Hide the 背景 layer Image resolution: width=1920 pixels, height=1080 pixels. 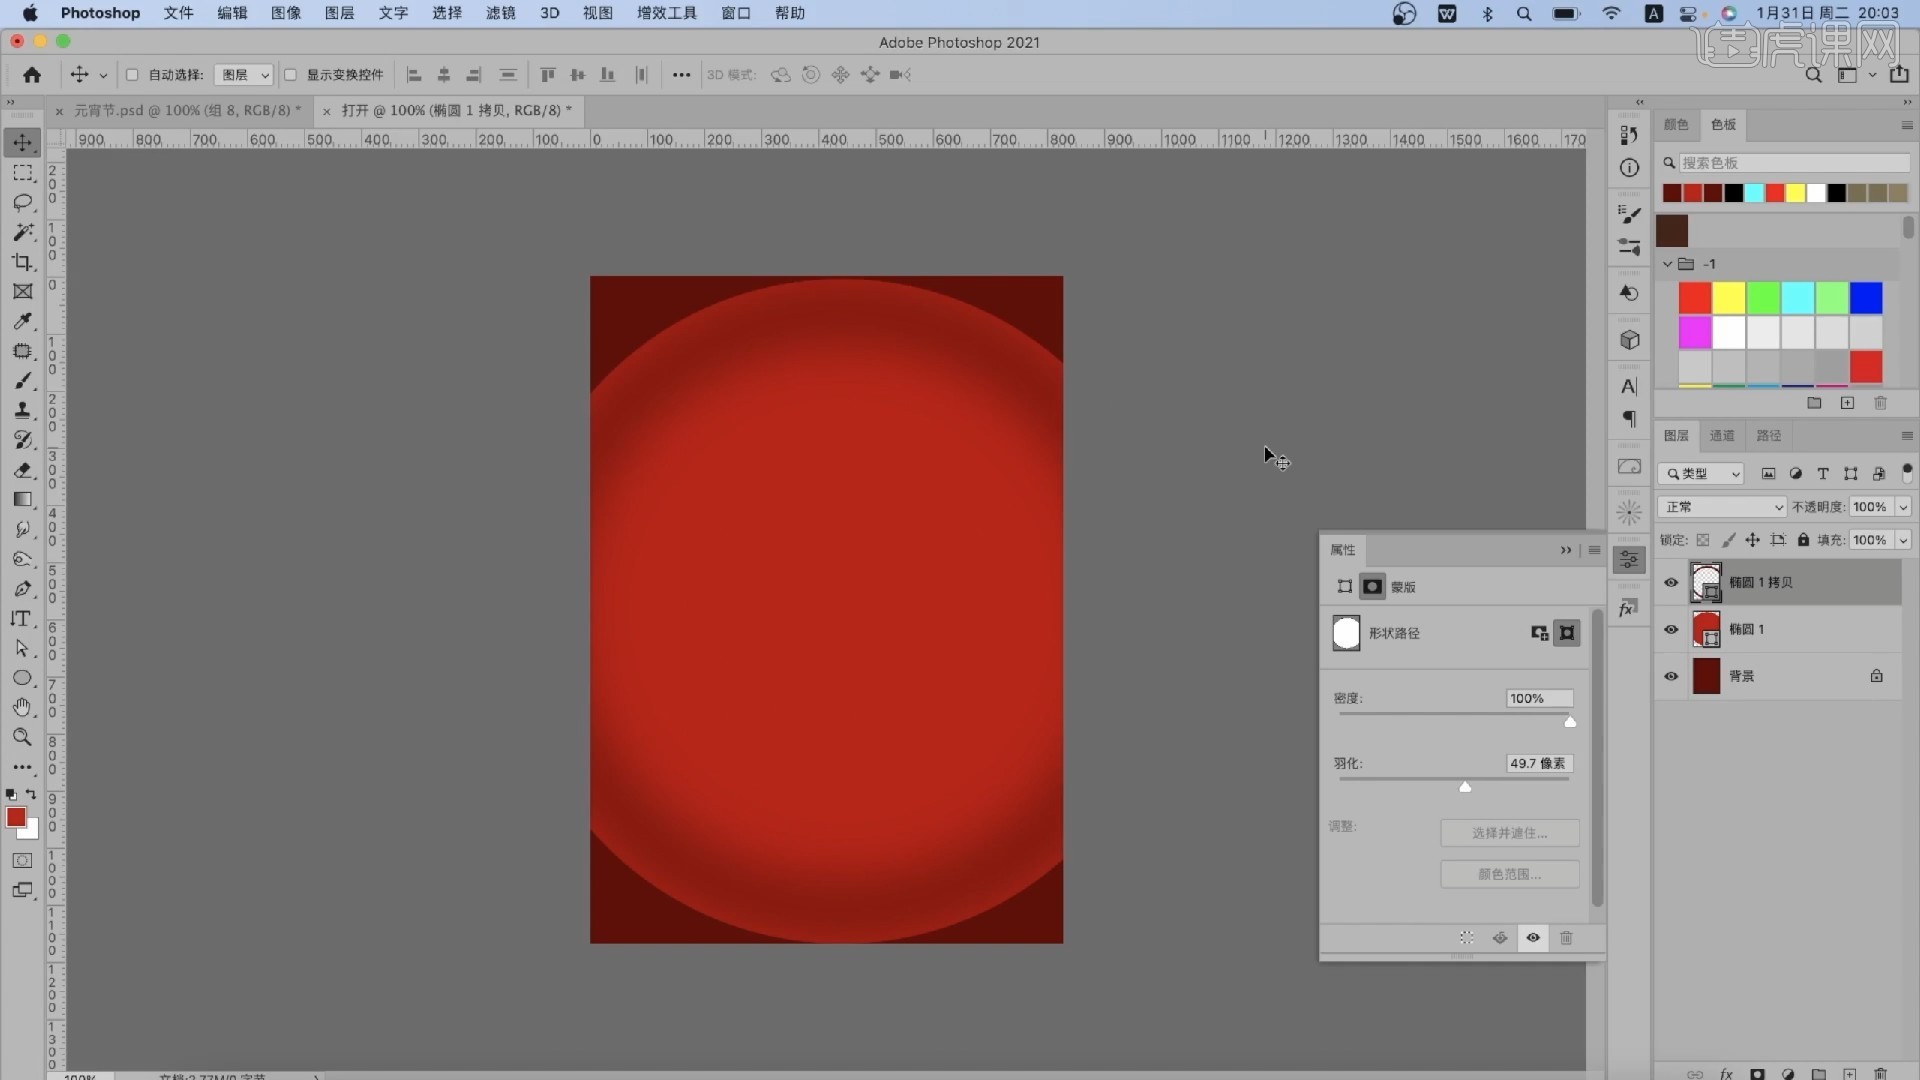pos(1671,677)
